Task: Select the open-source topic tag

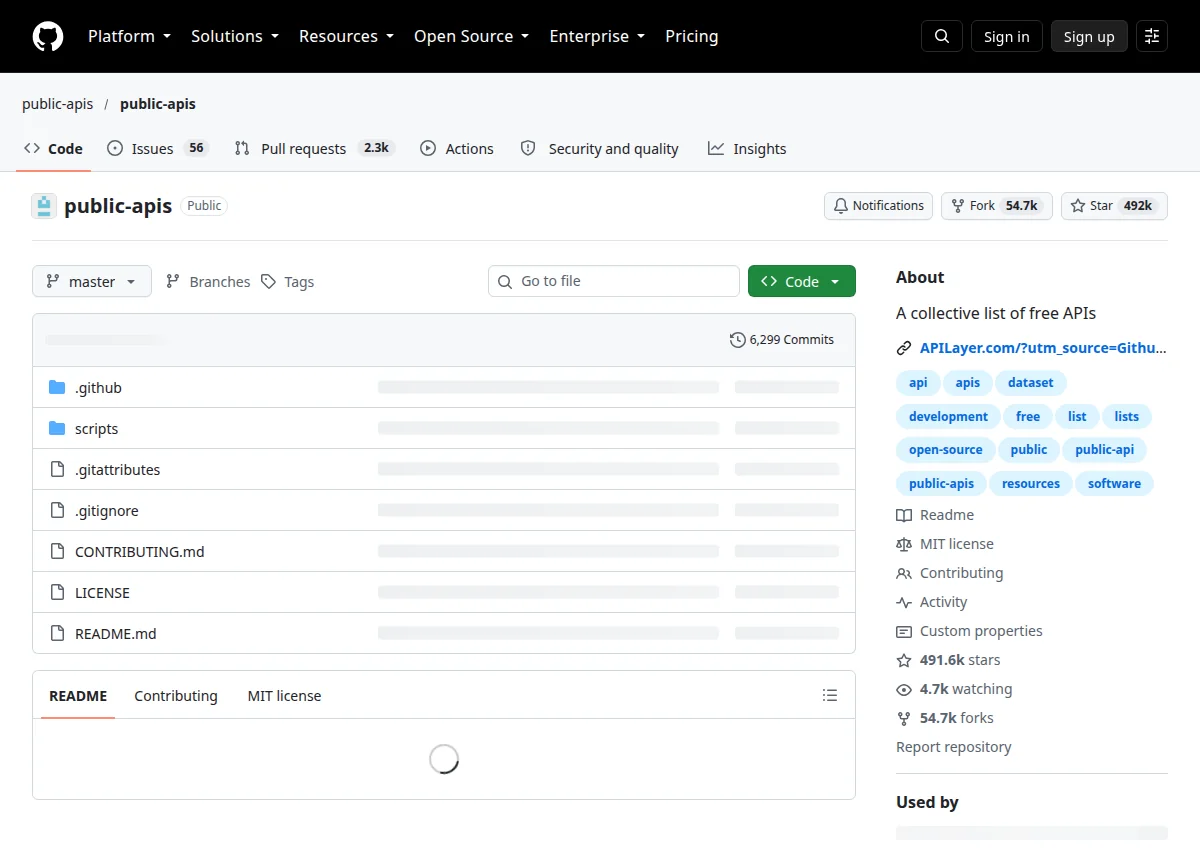Action: coord(946,450)
